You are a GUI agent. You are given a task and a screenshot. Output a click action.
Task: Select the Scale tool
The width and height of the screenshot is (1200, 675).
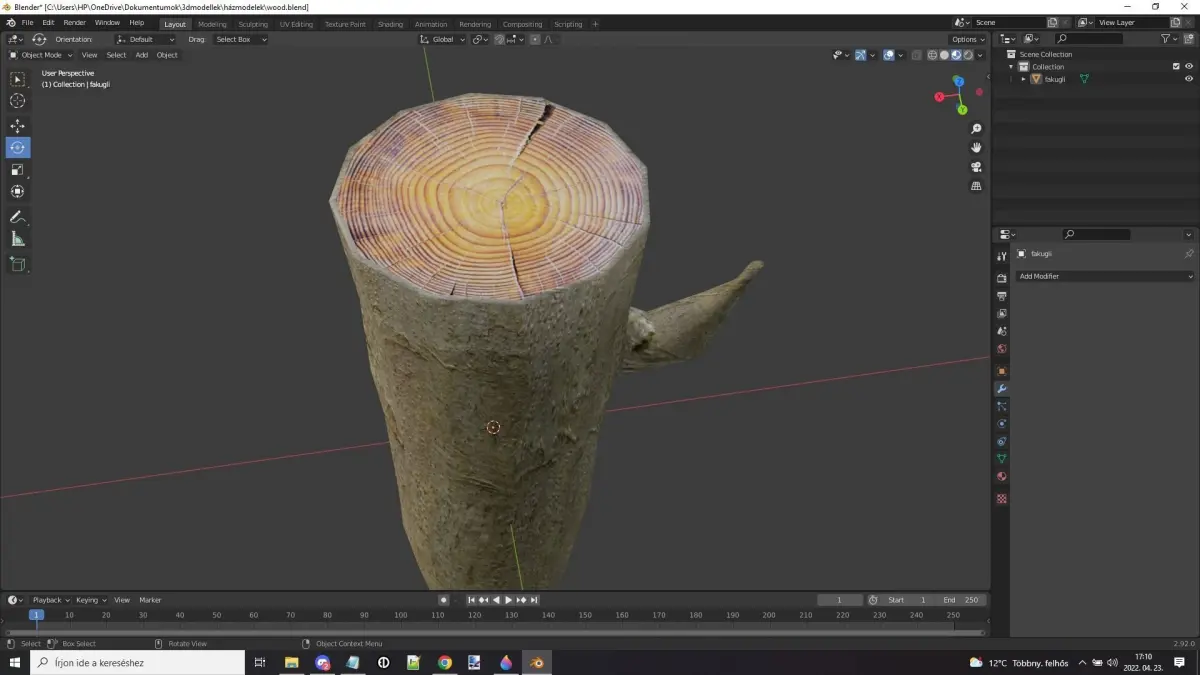17,170
